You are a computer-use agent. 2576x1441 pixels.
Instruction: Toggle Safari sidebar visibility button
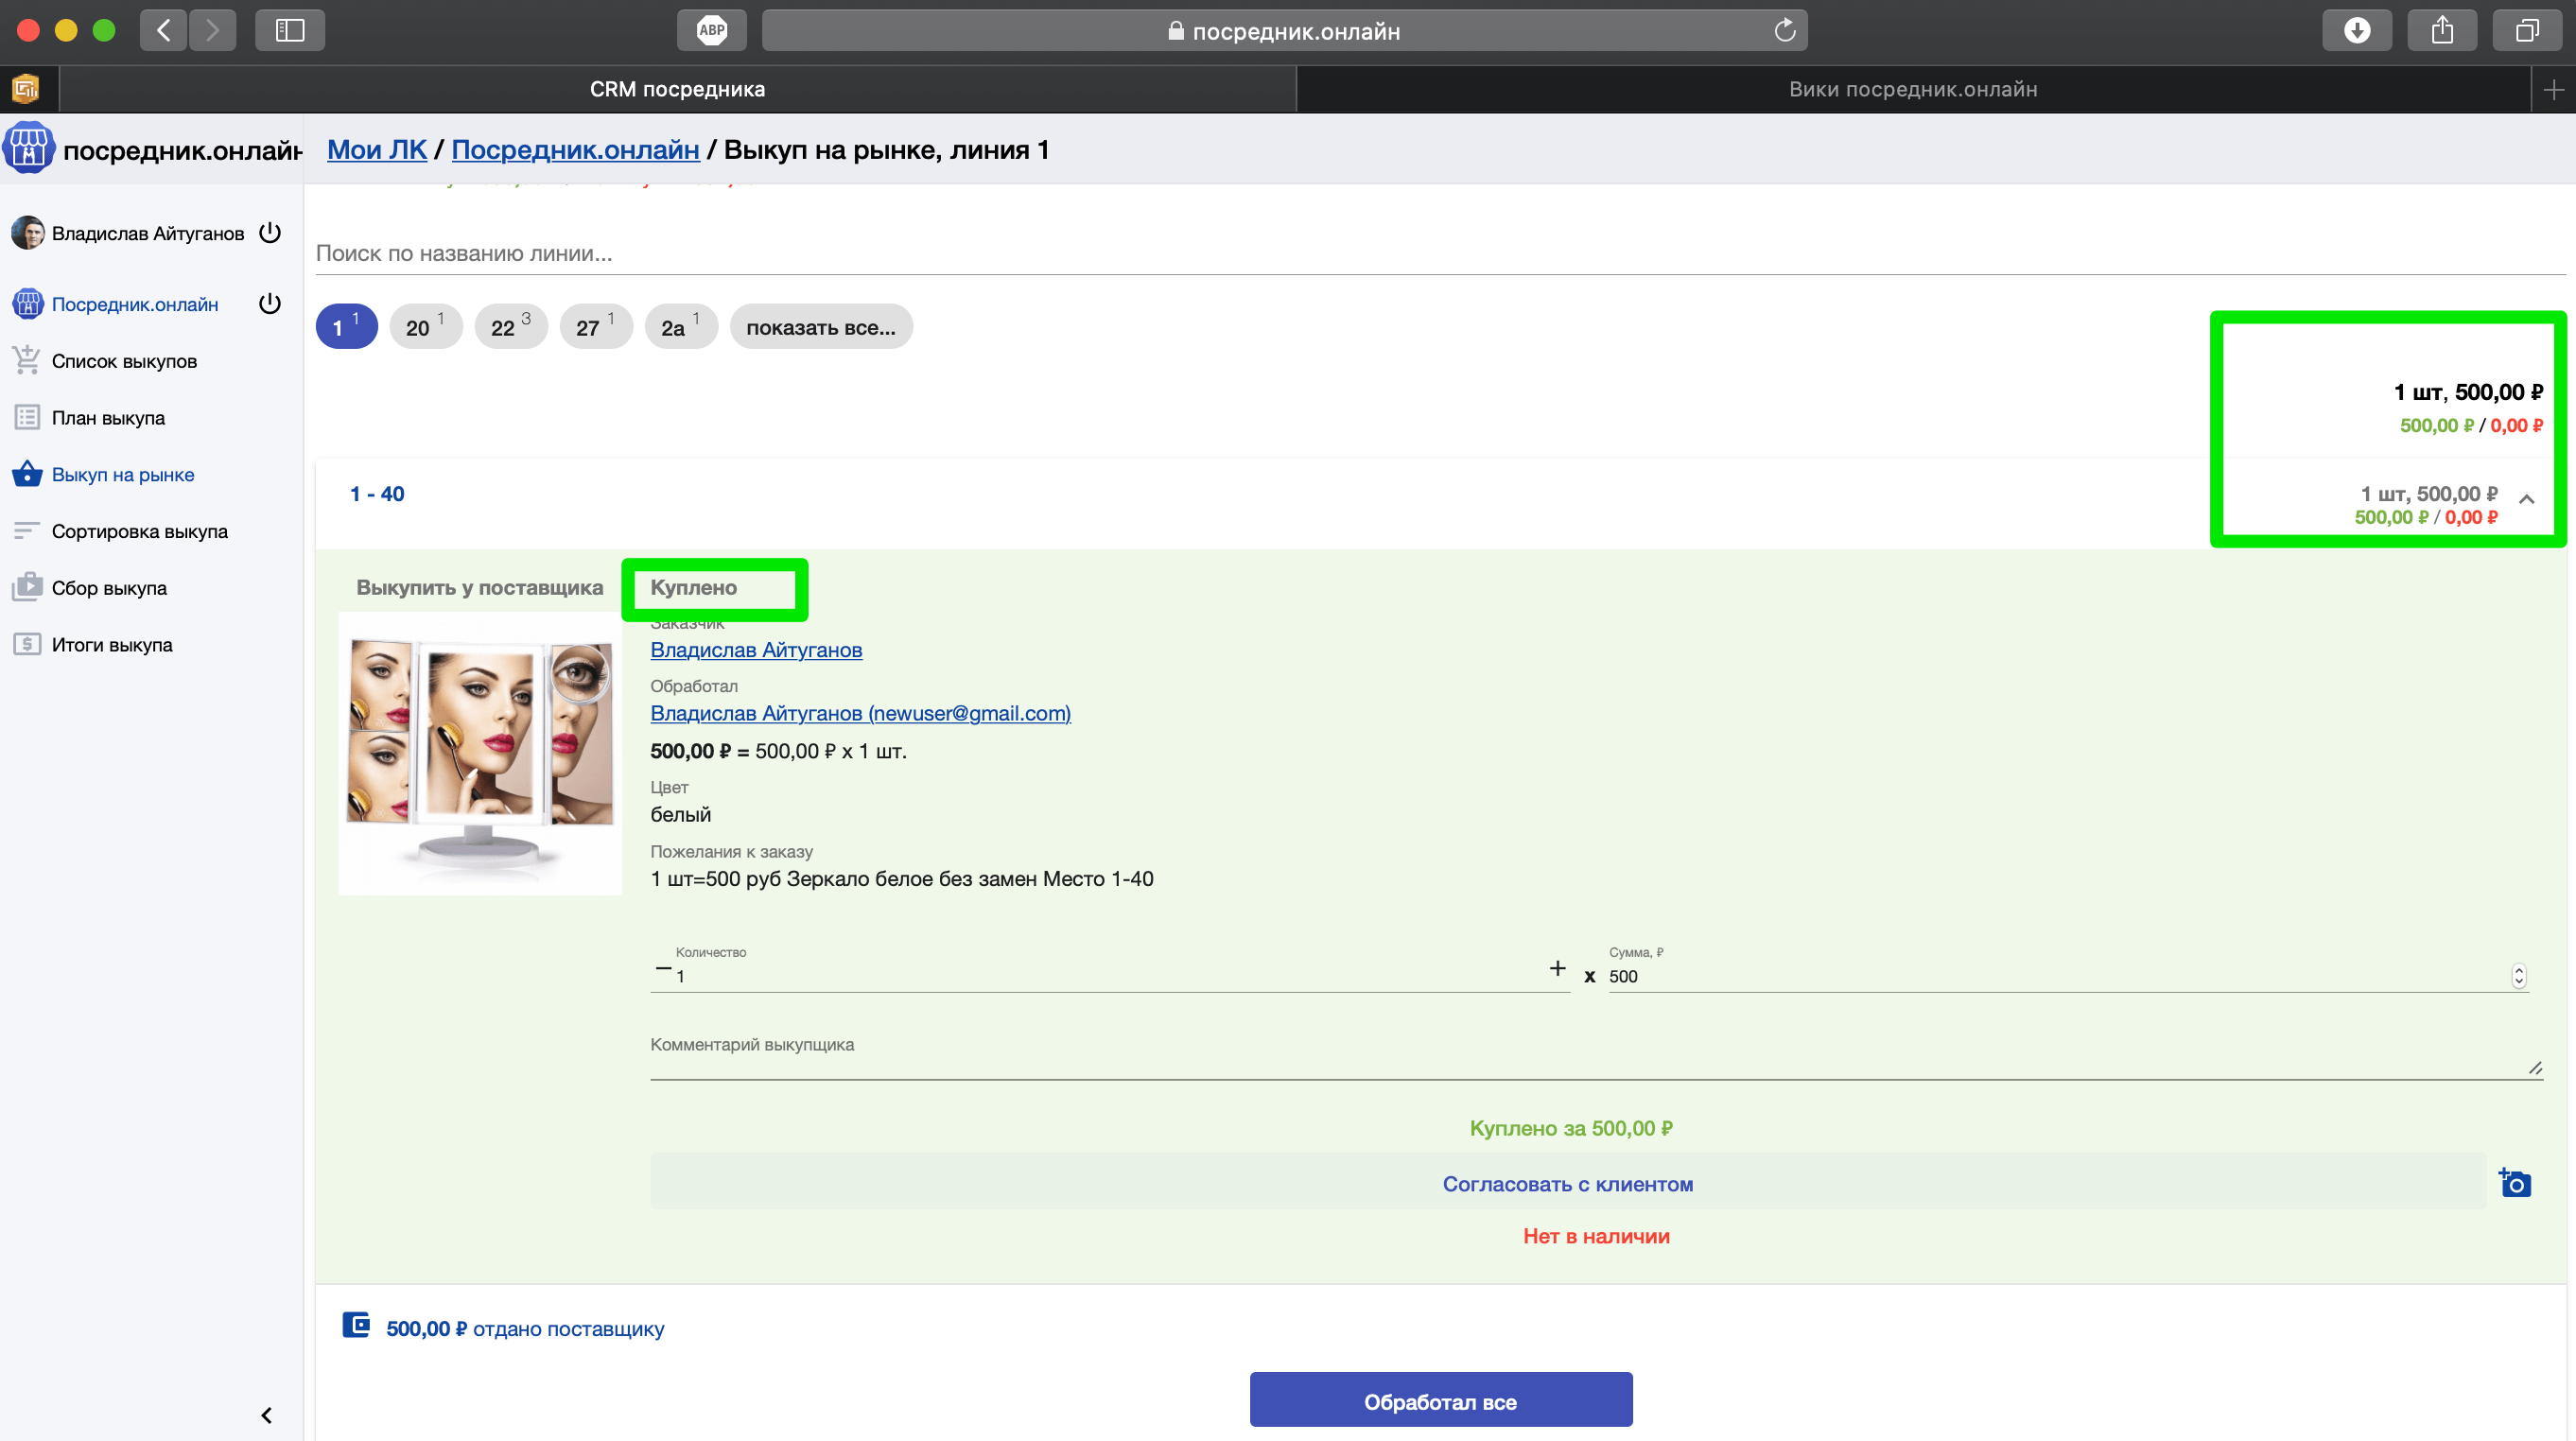click(x=289, y=30)
